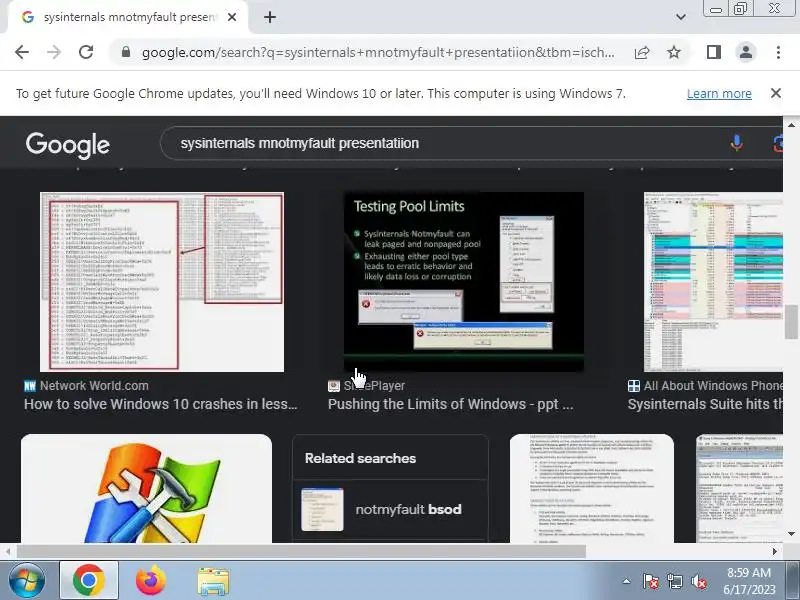Viewport: 800px width, 600px height.
Task: Click the Network World favicon
Action: pyautogui.click(x=30, y=386)
